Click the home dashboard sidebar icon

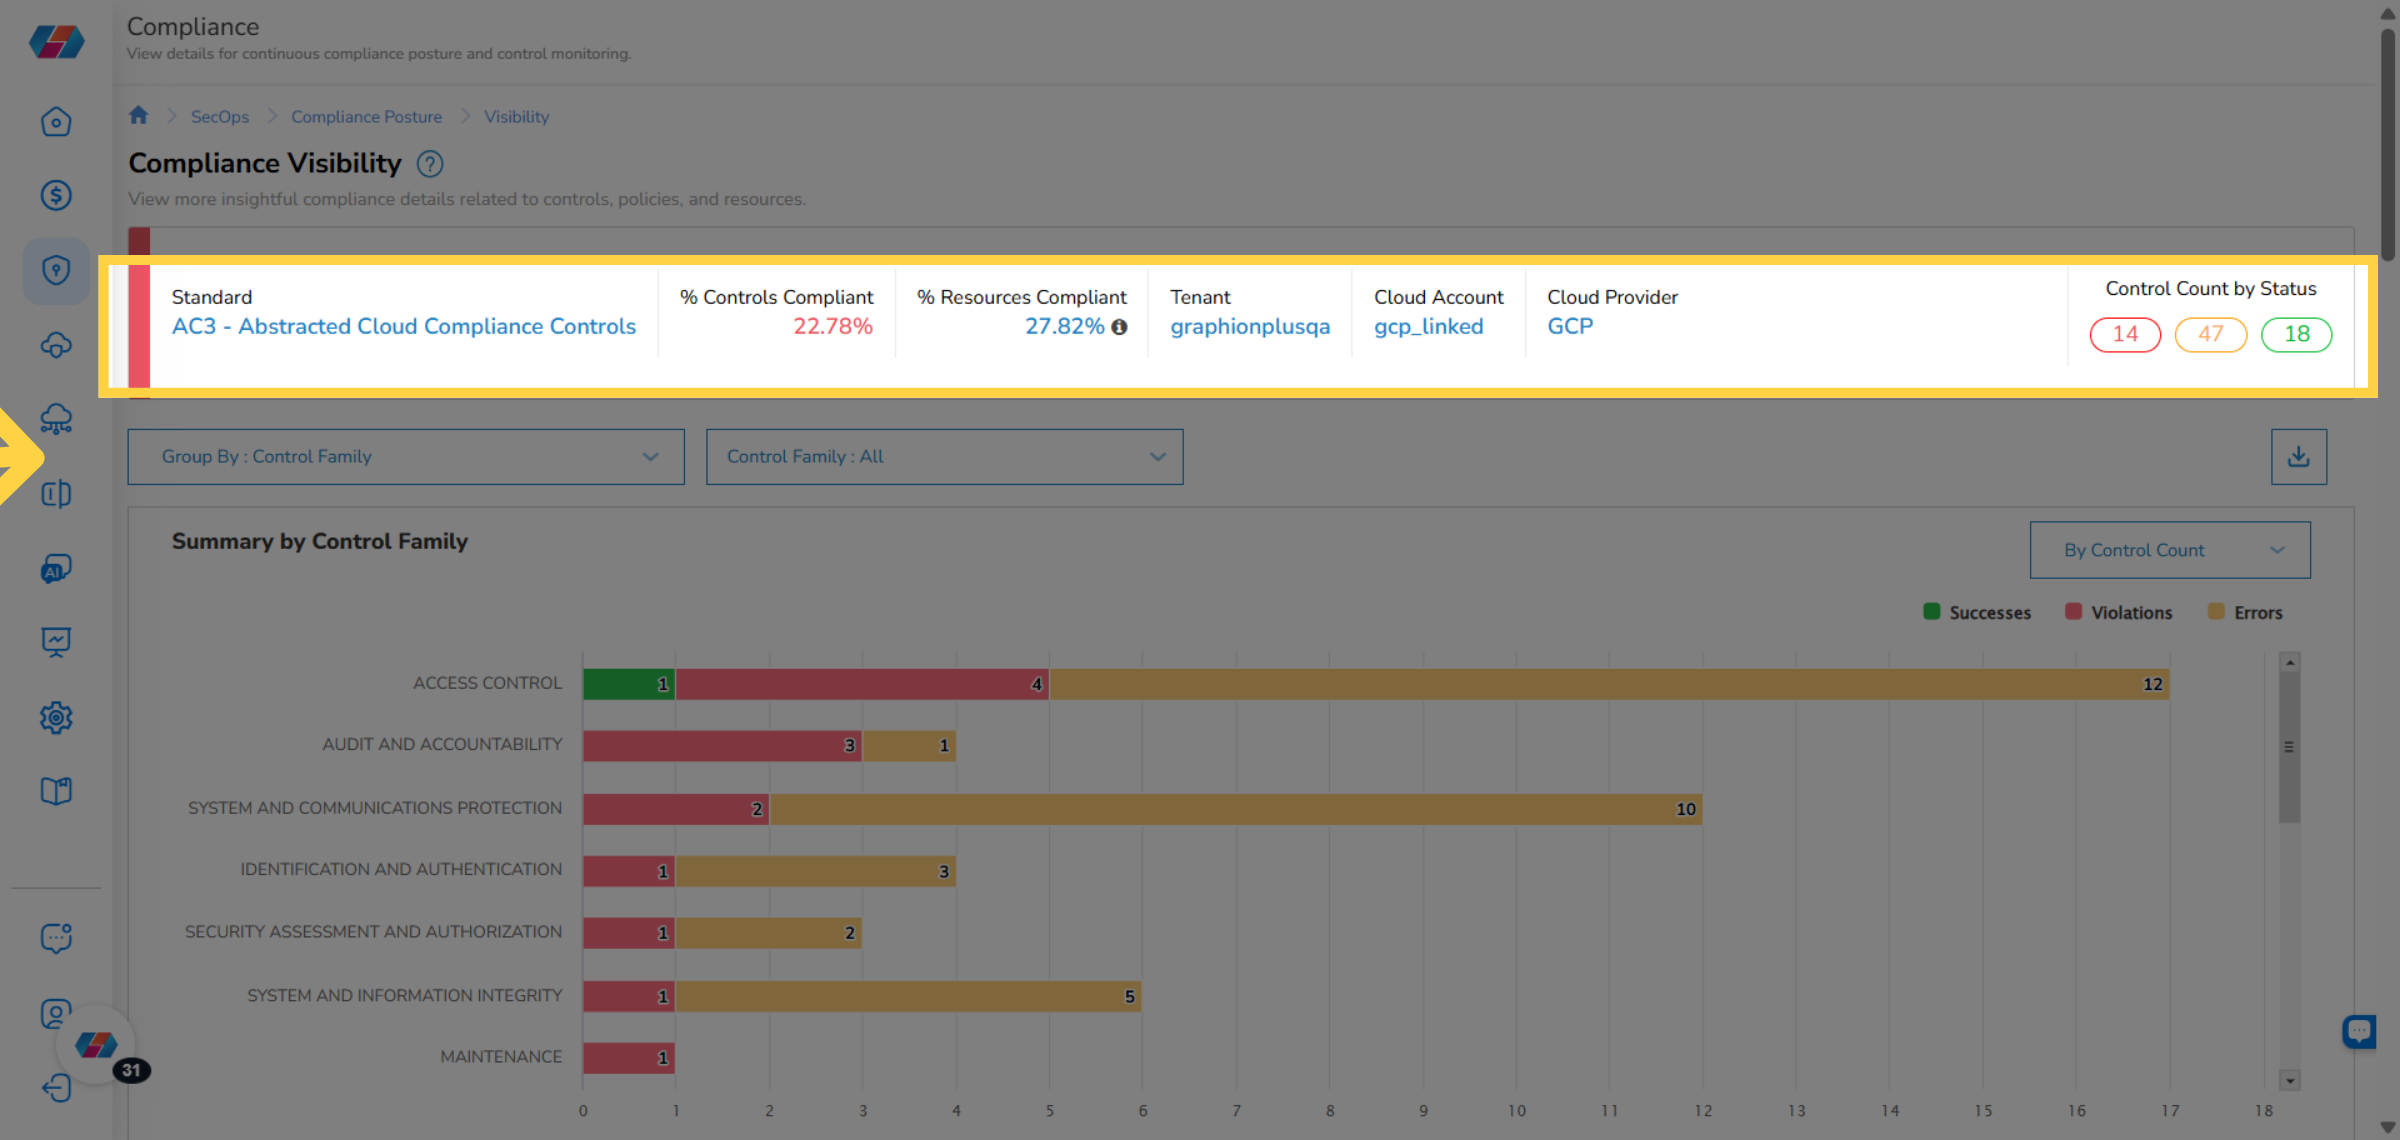(56, 122)
